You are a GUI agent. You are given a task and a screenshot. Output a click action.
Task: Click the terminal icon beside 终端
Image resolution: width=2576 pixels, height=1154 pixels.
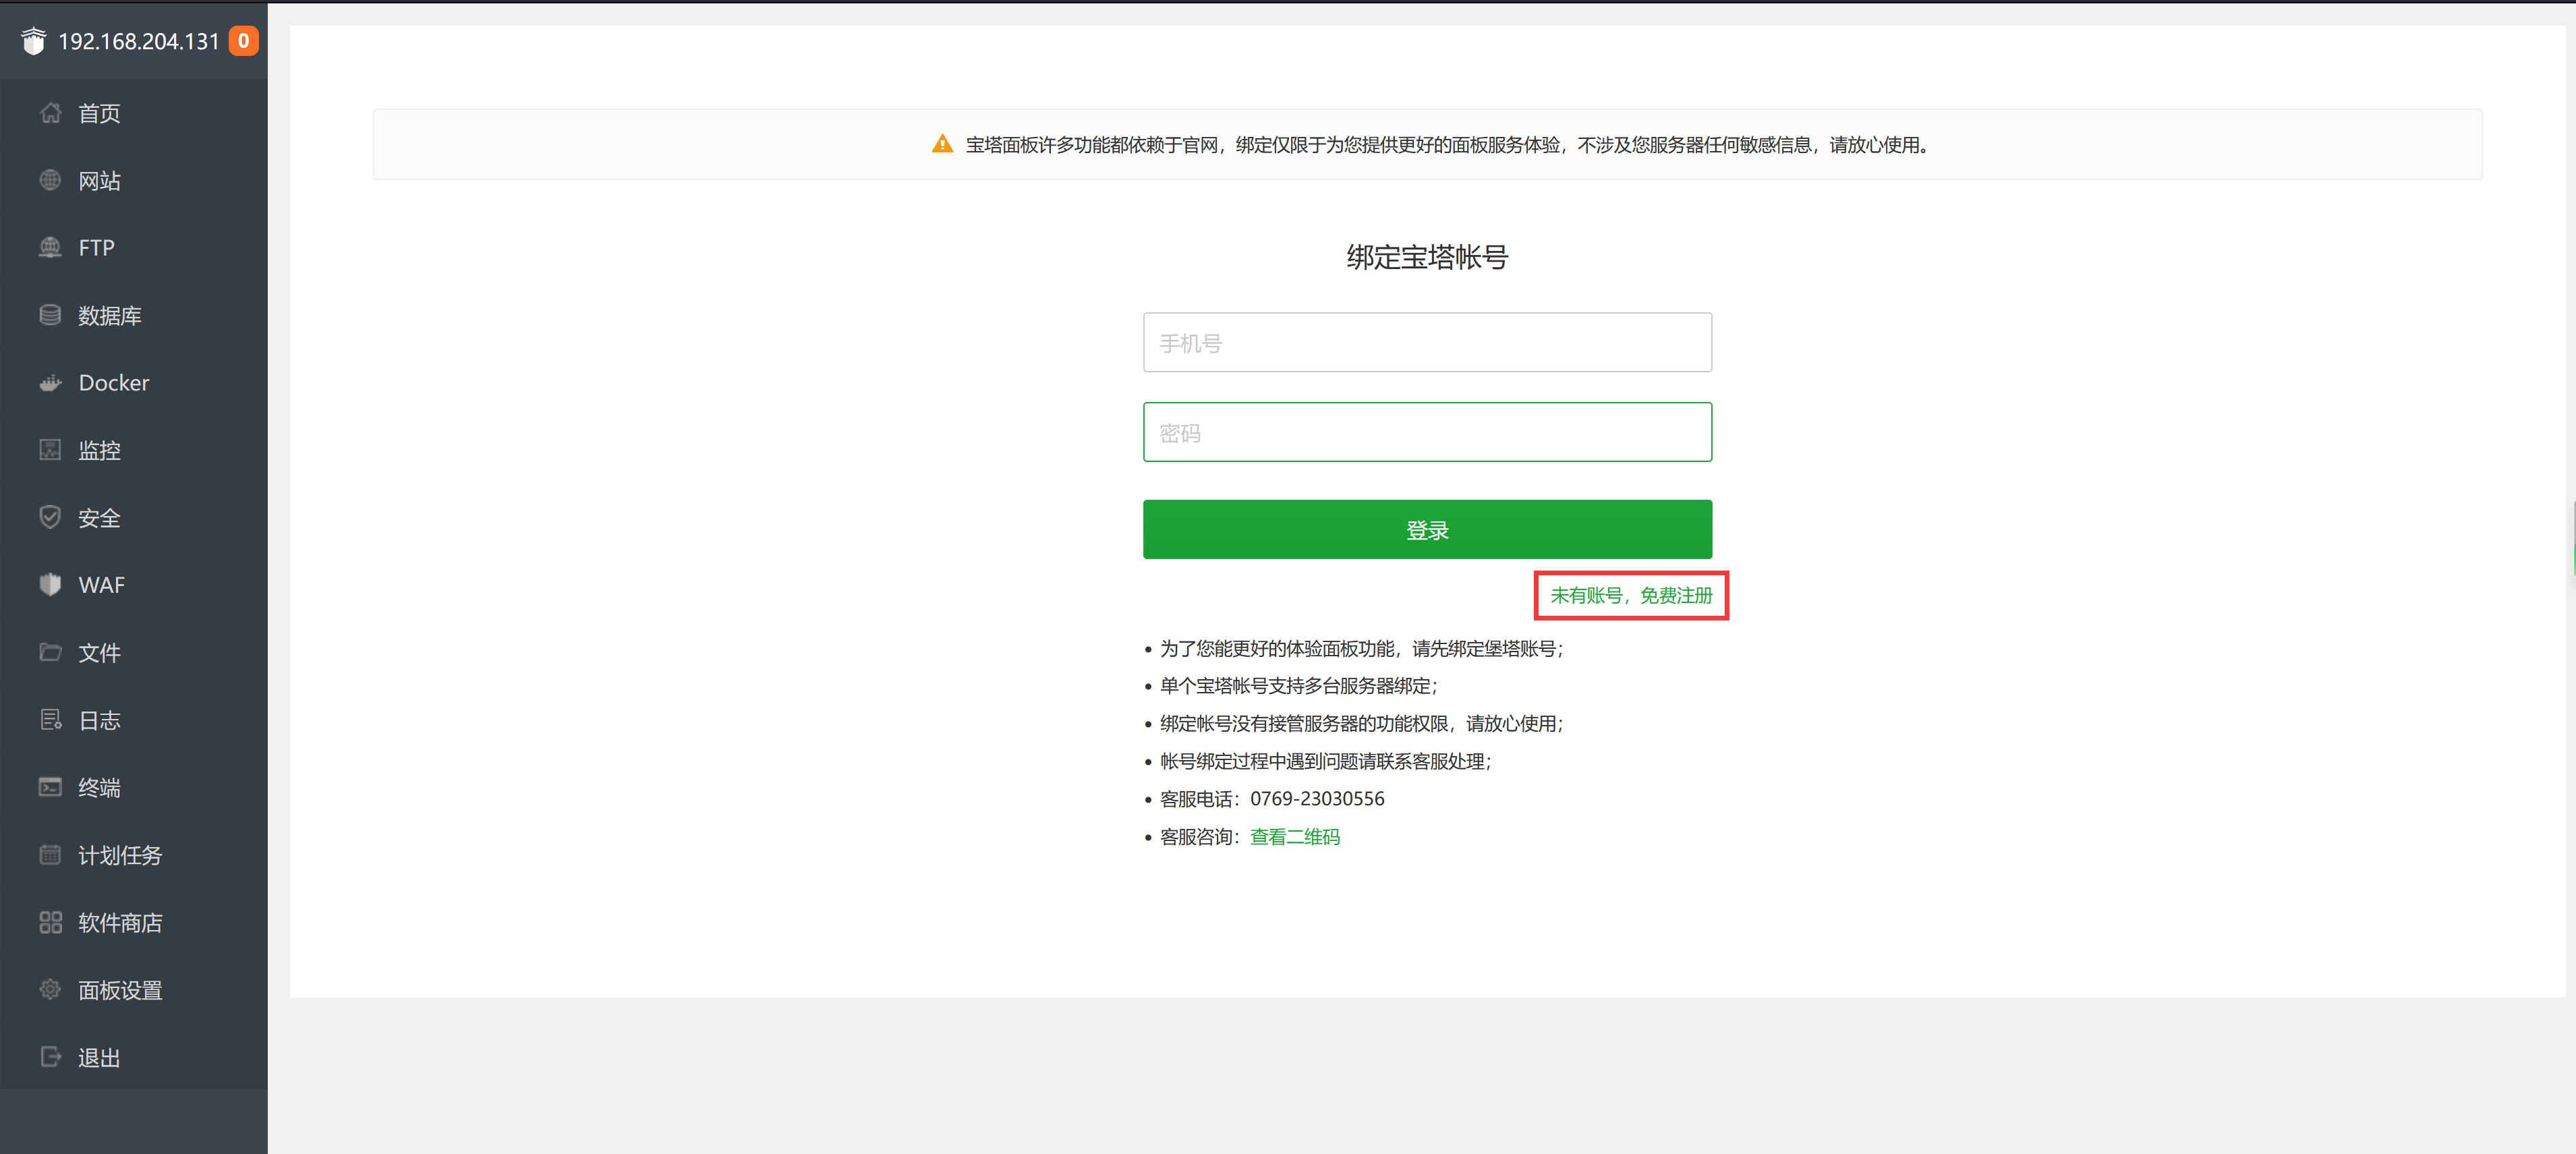coord(50,787)
